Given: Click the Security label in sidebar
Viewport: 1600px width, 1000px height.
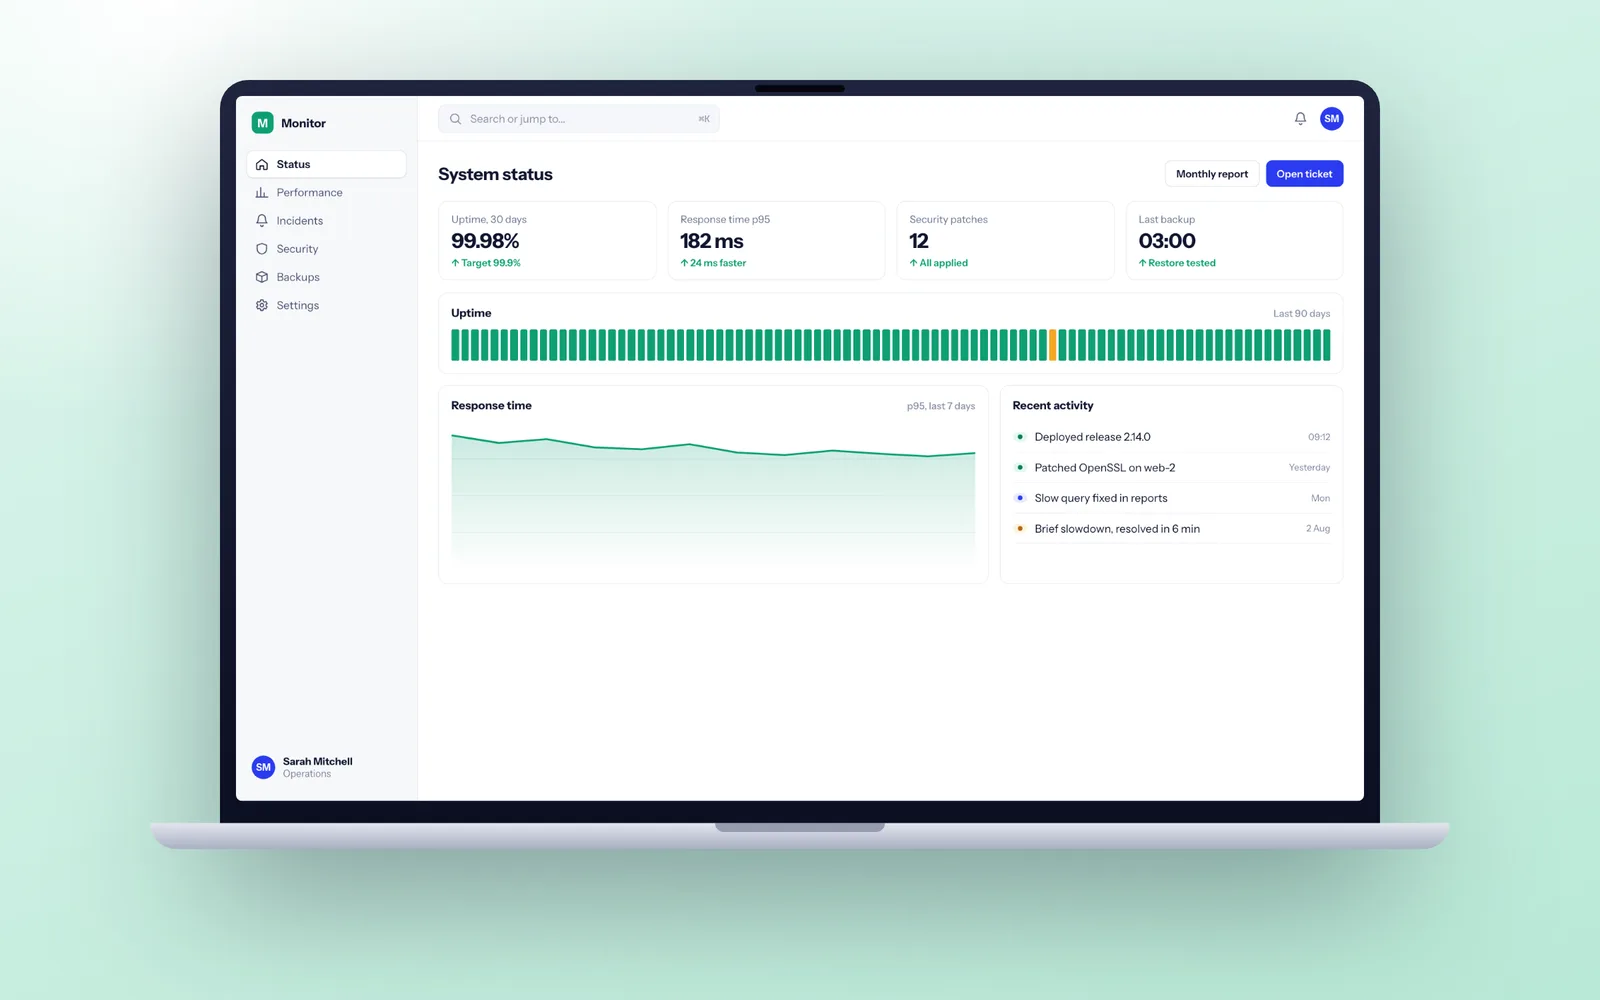Looking at the screenshot, I should pos(297,249).
